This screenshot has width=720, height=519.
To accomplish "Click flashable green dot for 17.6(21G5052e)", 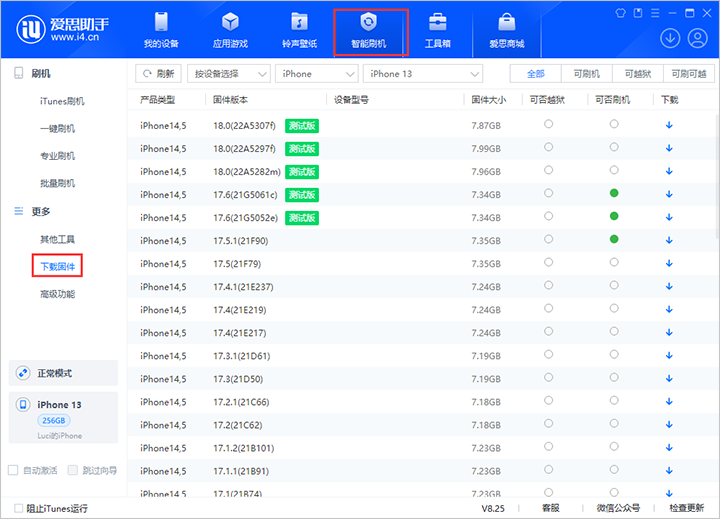I will tap(614, 216).
